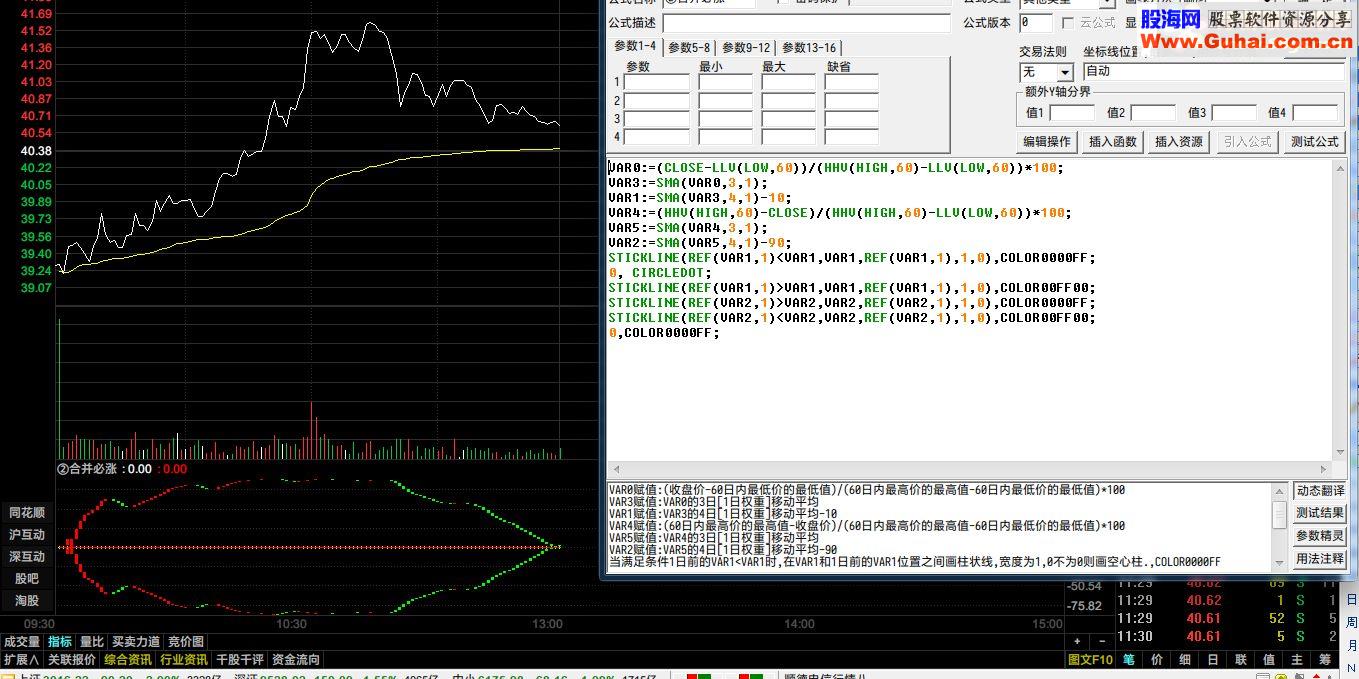The height and width of the screenshot is (679, 1359).
Task: Switch to the 量比 panel tab
Action: point(91,642)
